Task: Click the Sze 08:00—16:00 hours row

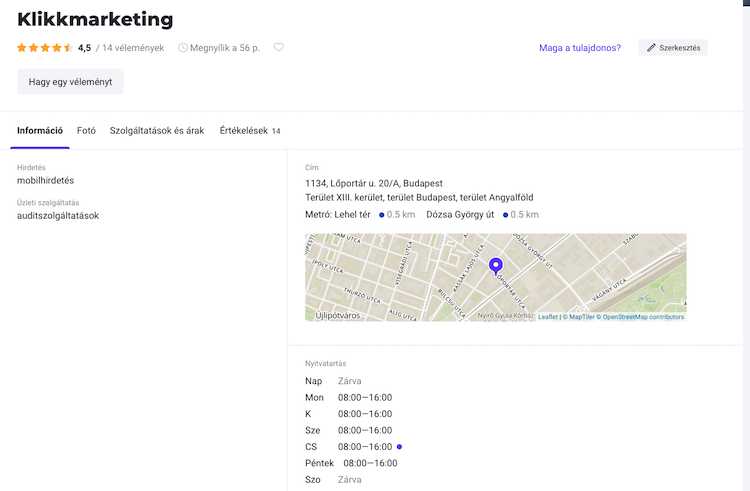Action: click(349, 430)
